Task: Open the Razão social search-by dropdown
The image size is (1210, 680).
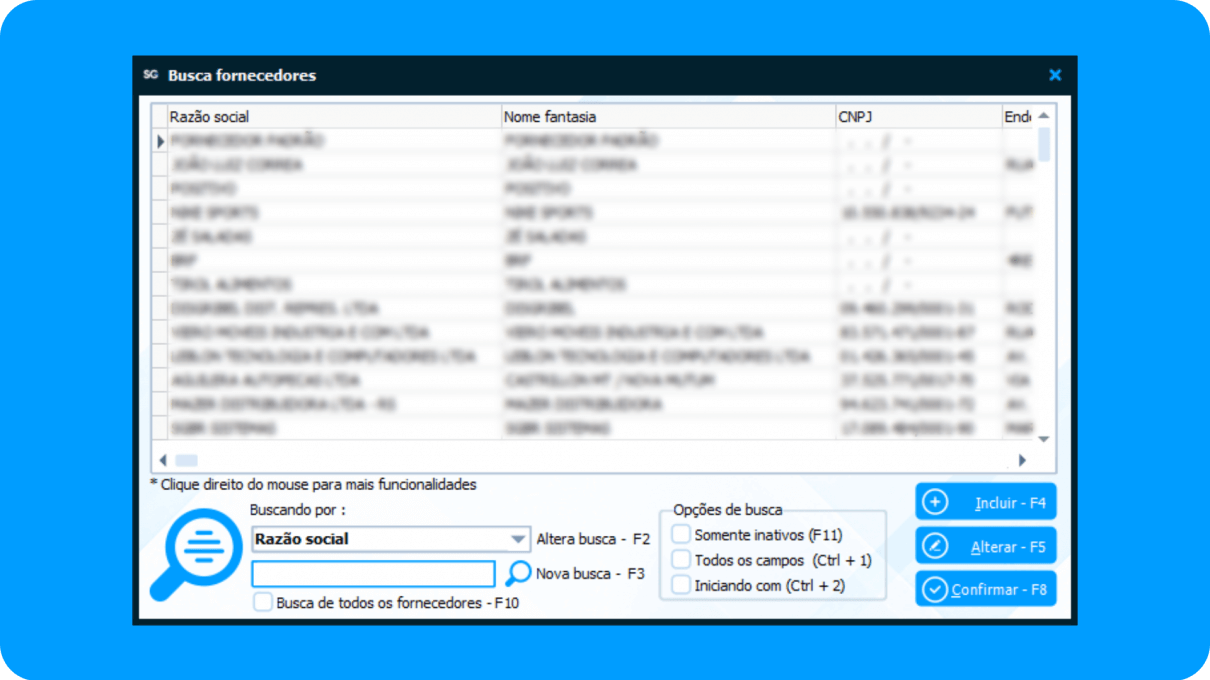Action: [517, 539]
